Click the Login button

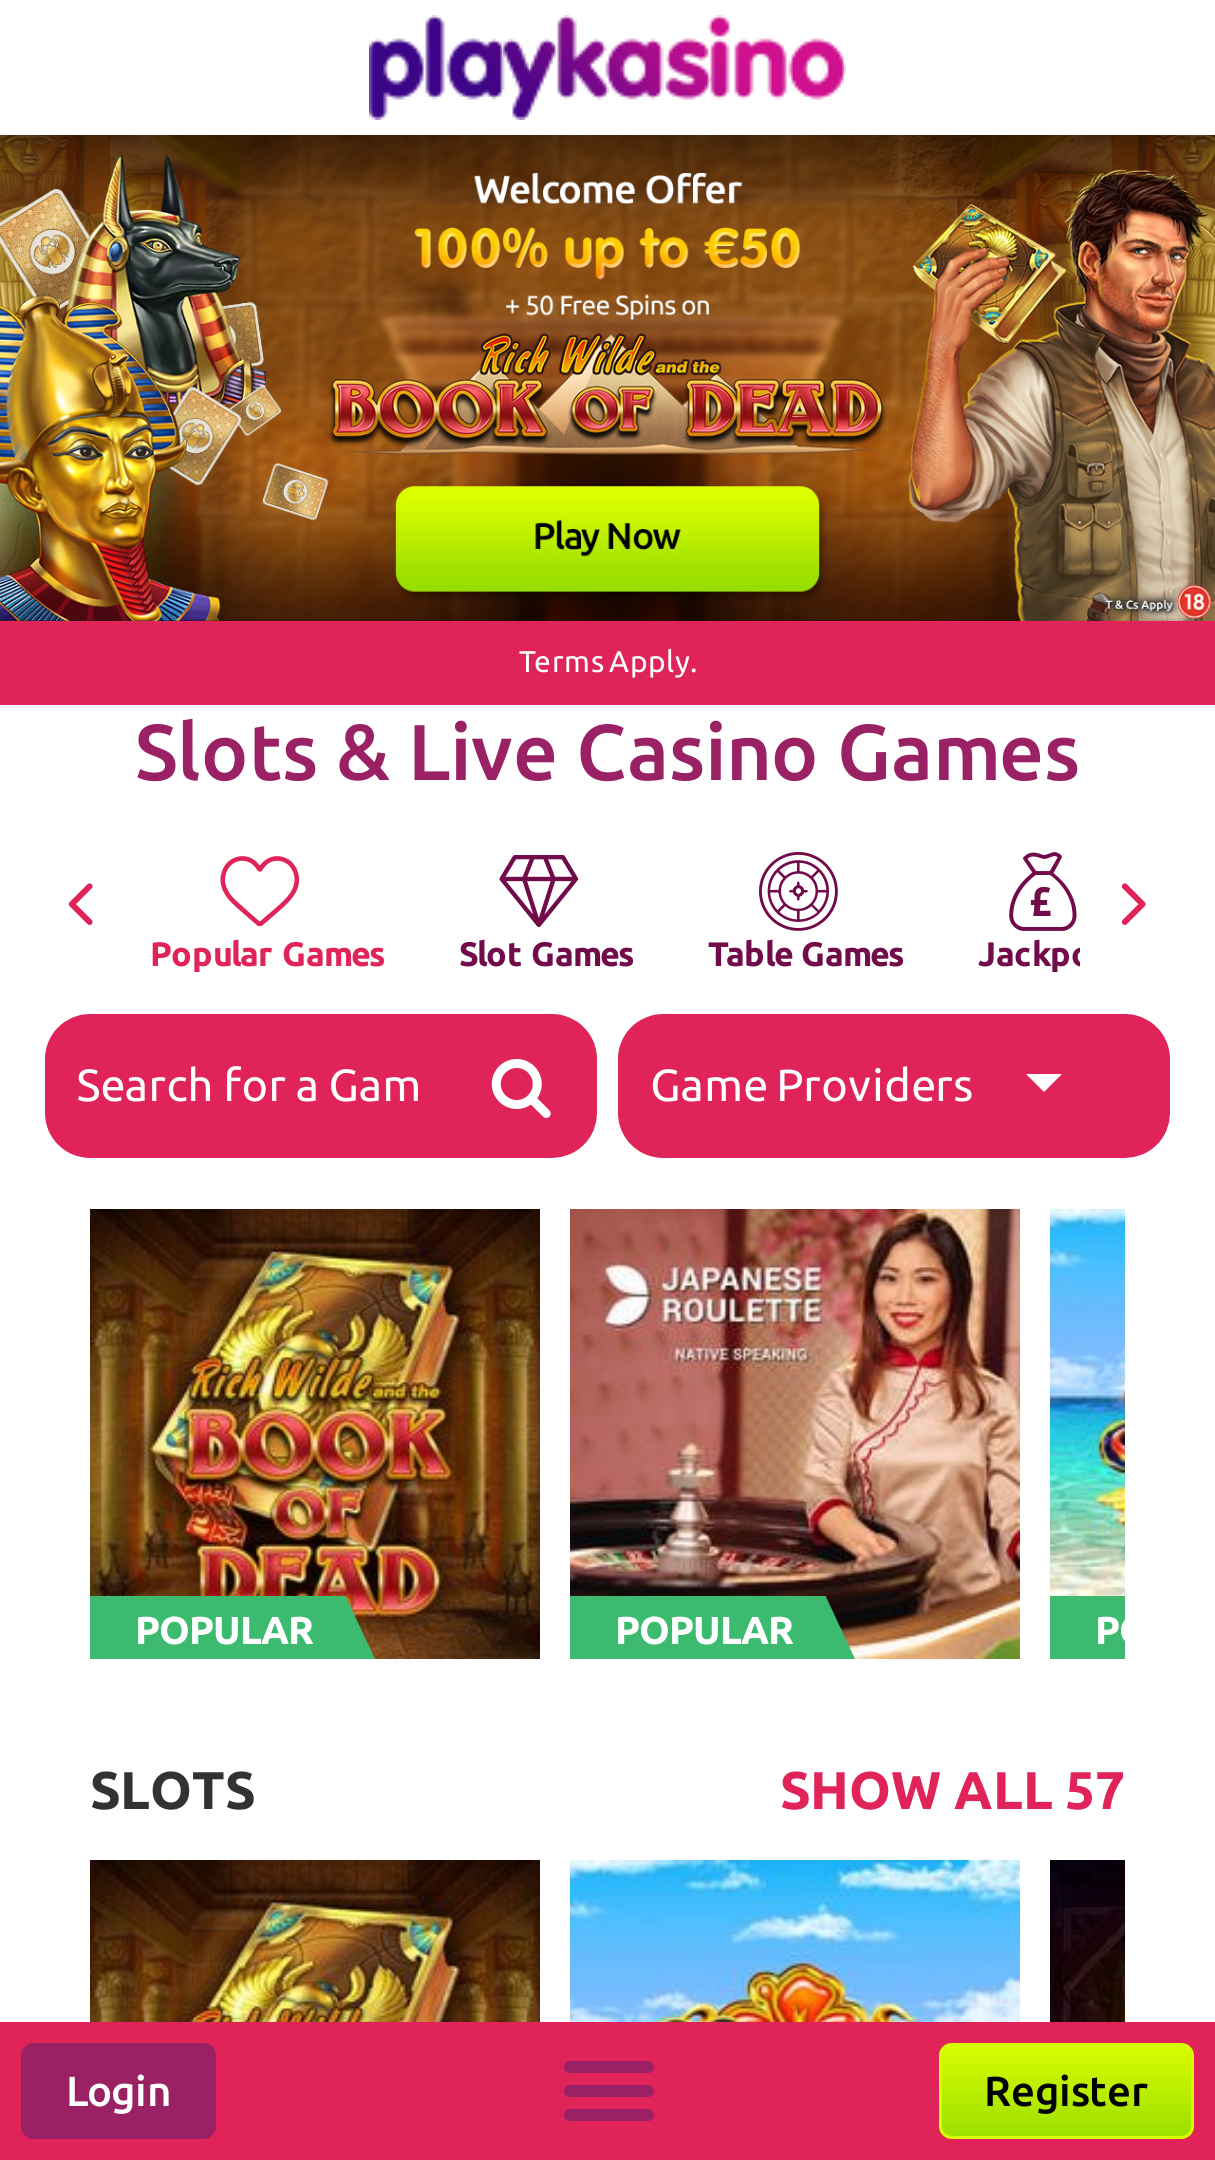click(x=118, y=2091)
